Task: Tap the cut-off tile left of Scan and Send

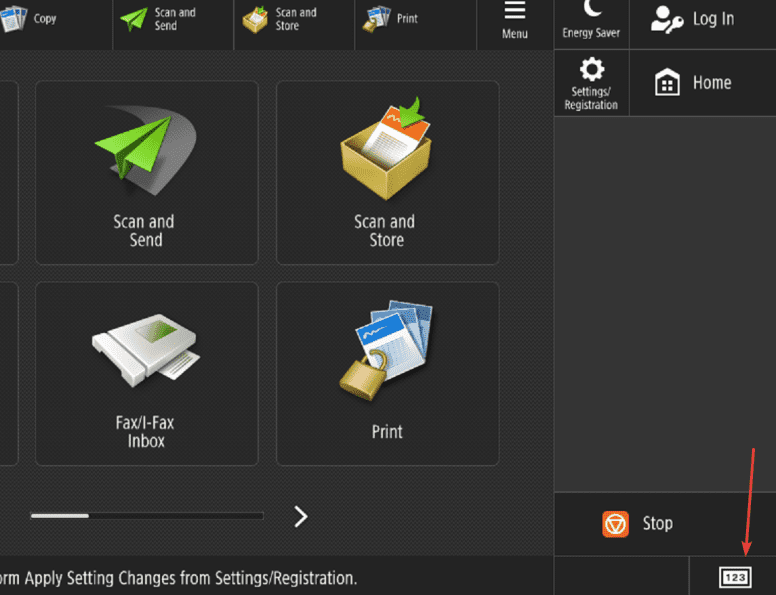Action: (8, 172)
